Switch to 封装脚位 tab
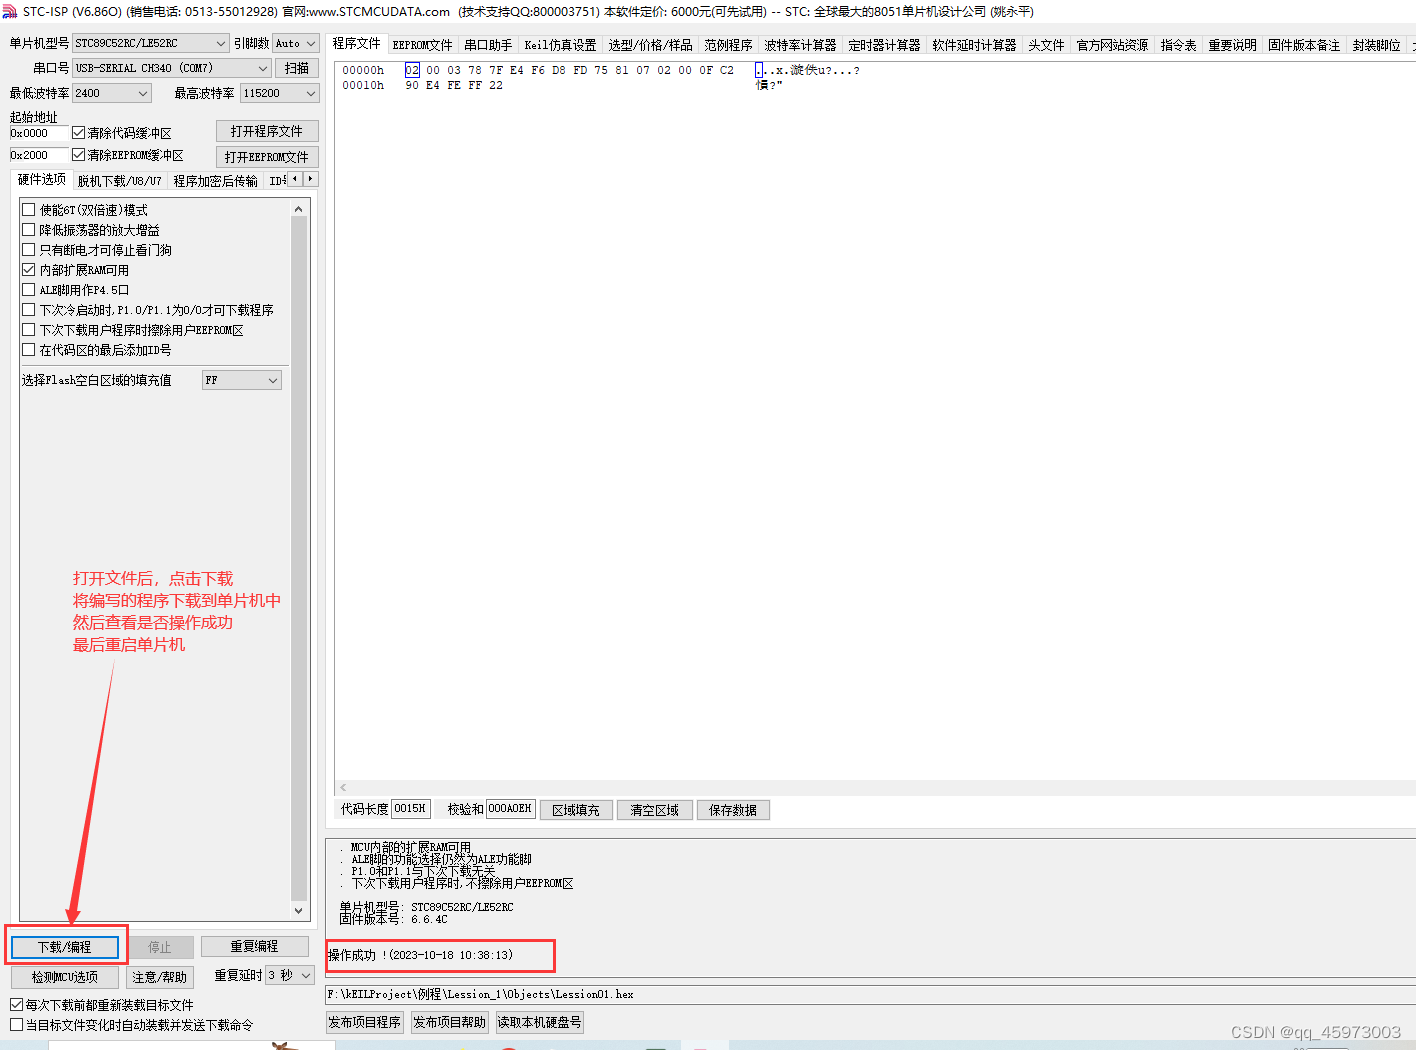Image resolution: width=1416 pixels, height=1050 pixels. [x=1376, y=45]
